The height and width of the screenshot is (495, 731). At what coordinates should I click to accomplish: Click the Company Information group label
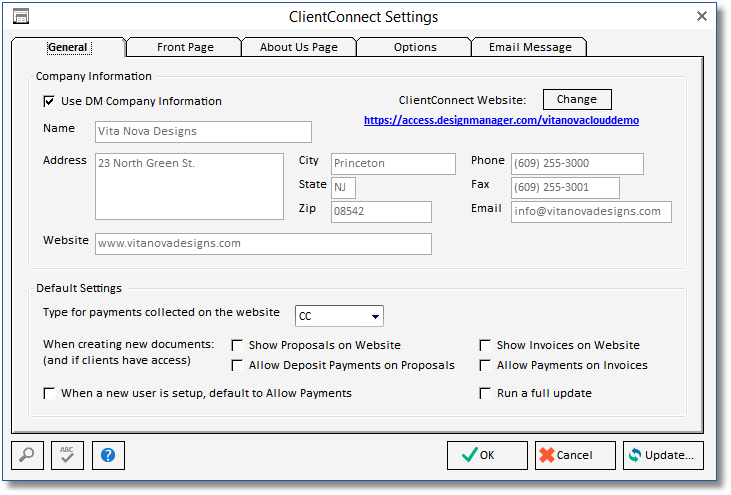pos(94,76)
